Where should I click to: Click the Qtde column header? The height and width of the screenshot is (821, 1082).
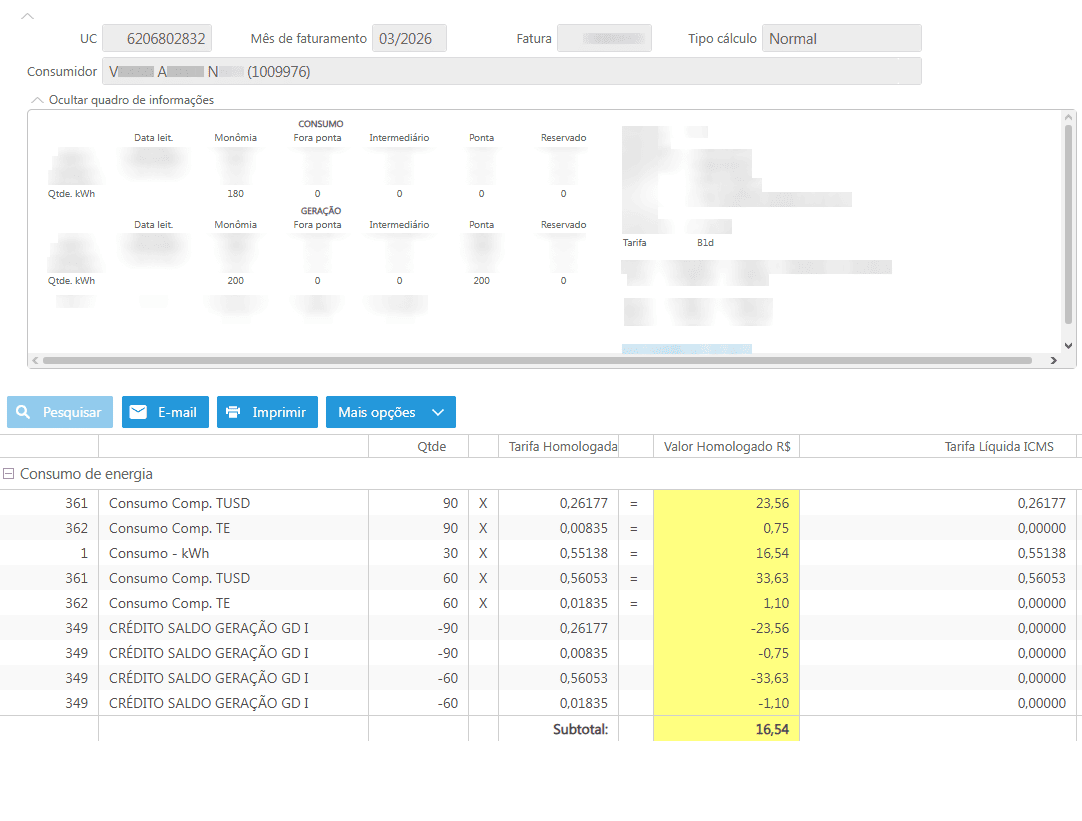pyautogui.click(x=431, y=447)
